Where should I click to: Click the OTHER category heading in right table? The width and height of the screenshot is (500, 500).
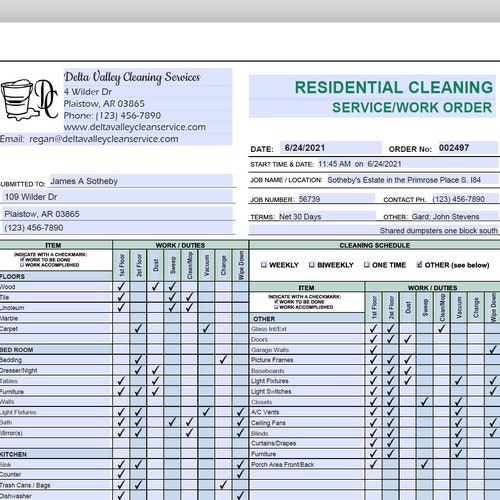click(264, 319)
